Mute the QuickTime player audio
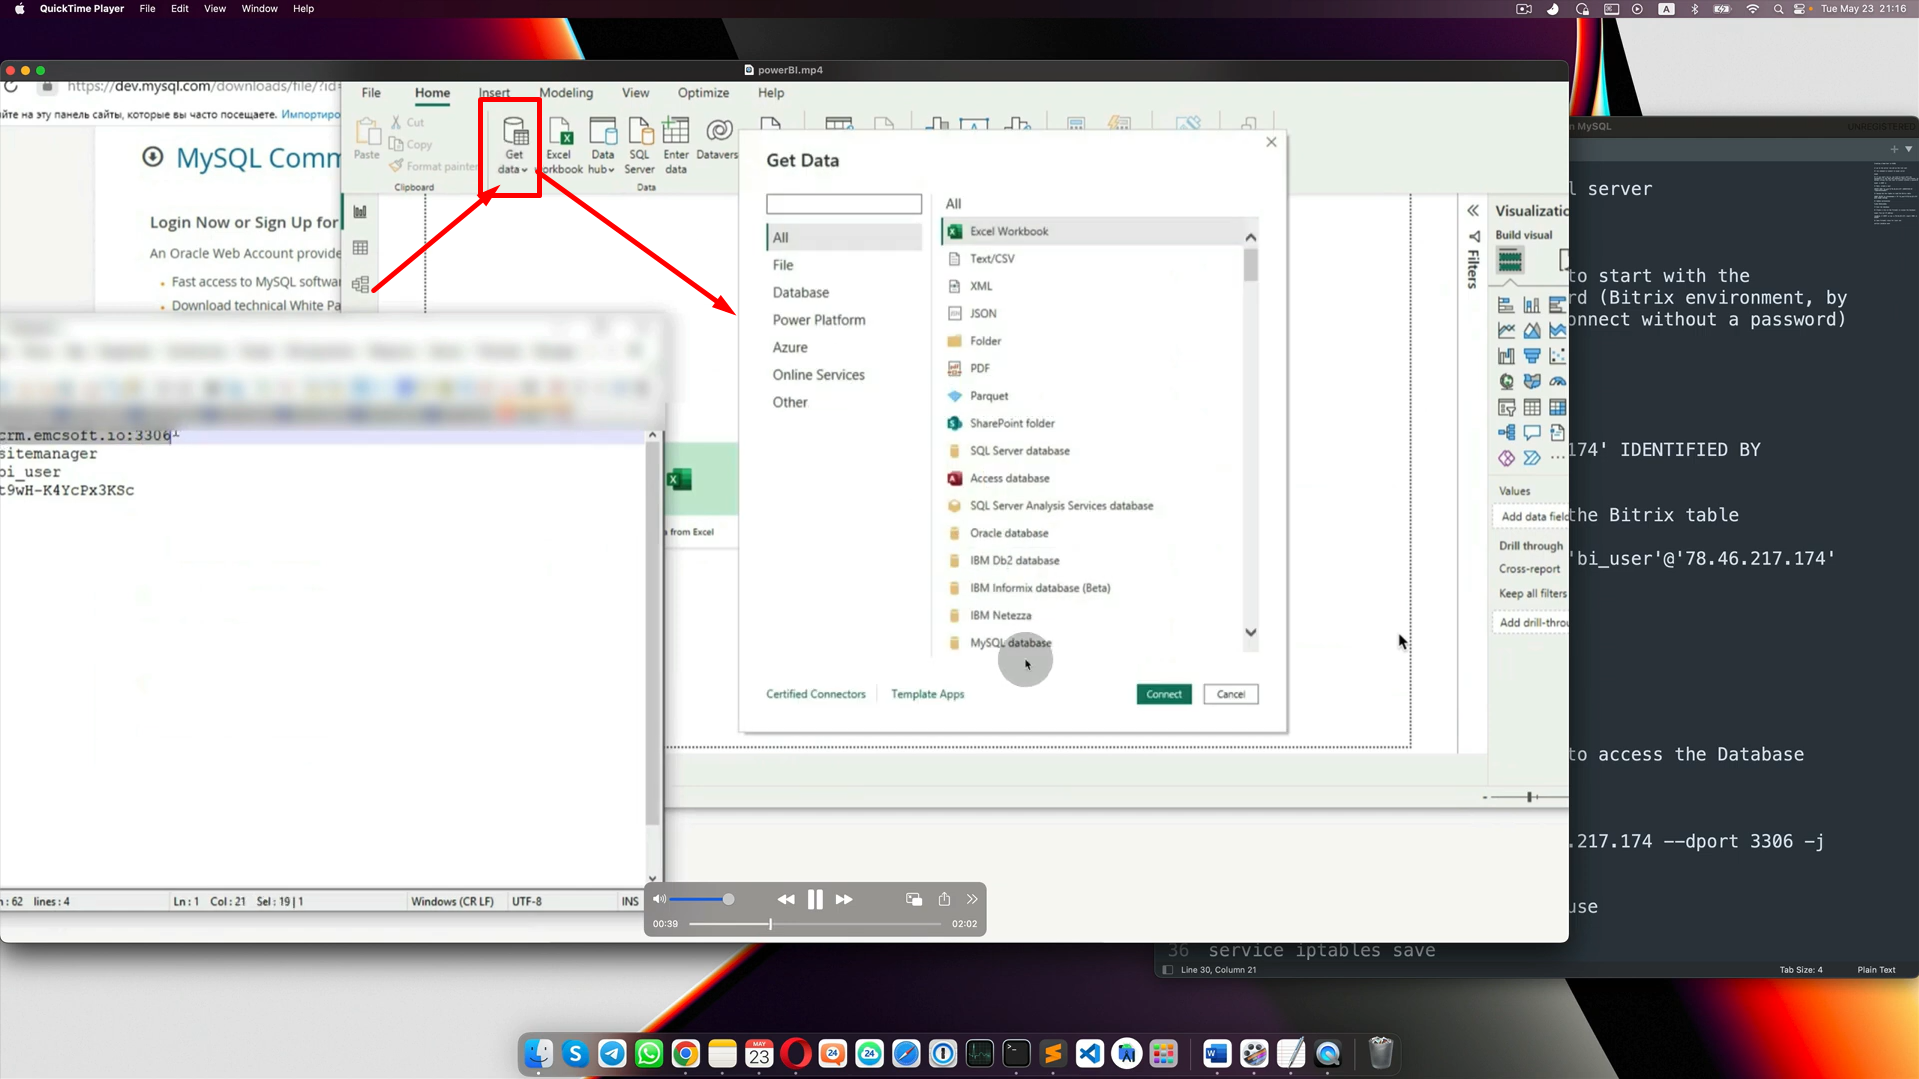 tap(660, 899)
